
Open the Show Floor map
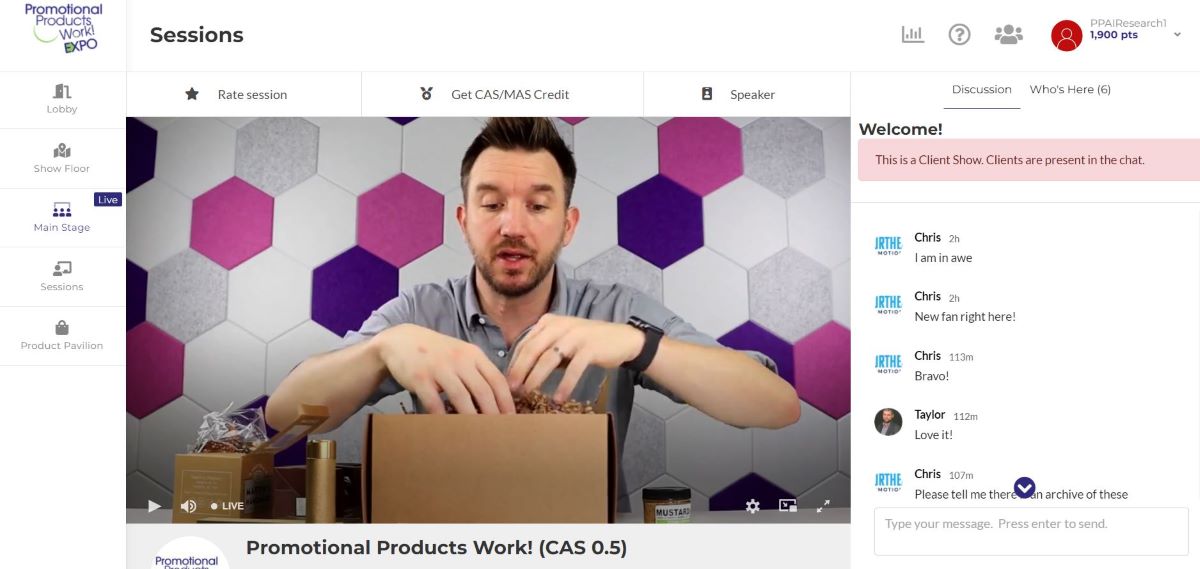(62, 158)
